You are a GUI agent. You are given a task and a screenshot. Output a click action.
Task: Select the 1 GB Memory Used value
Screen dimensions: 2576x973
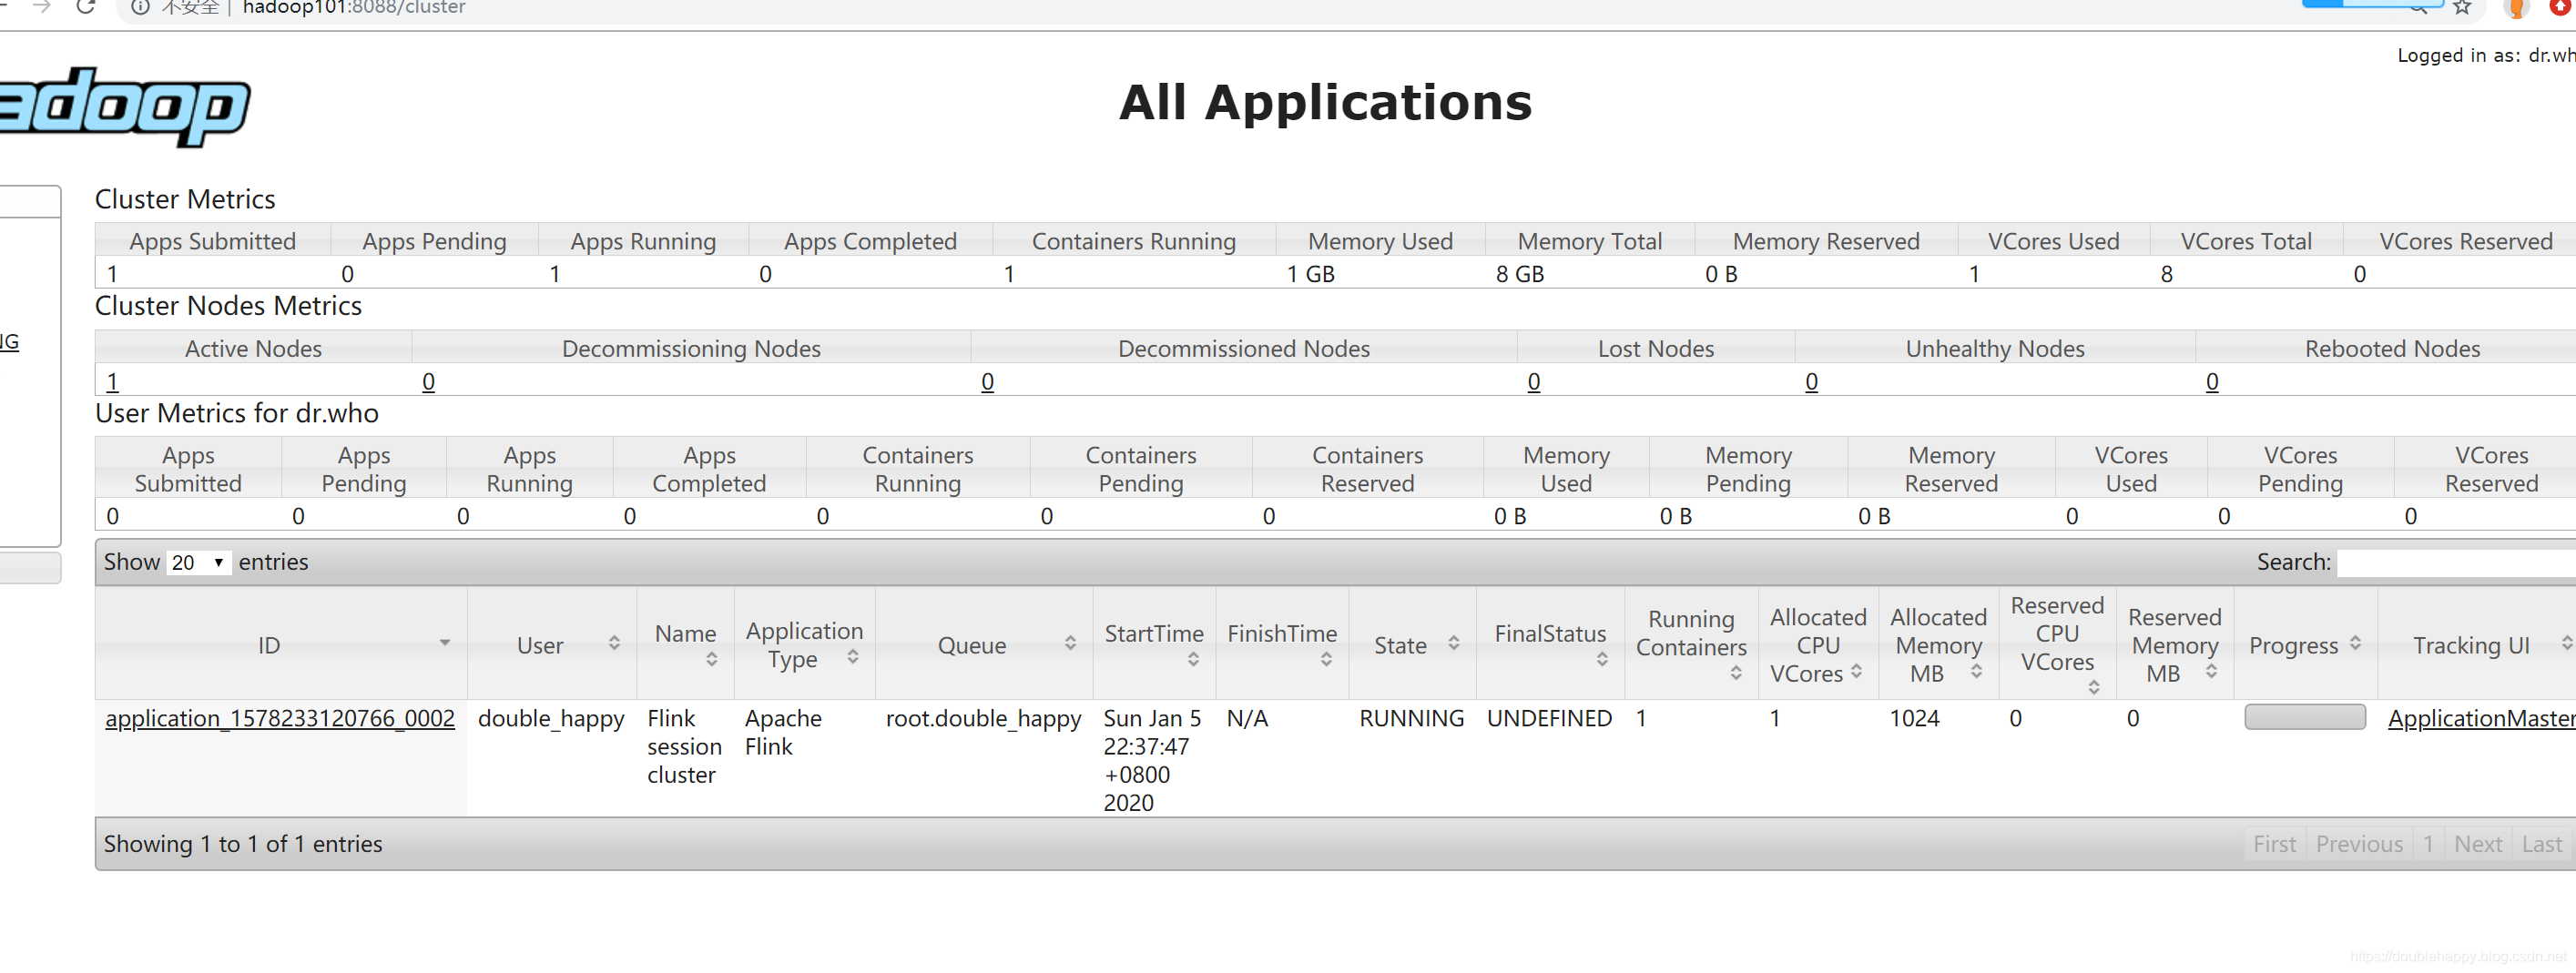pyautogui.click(x=1310, y=274)
